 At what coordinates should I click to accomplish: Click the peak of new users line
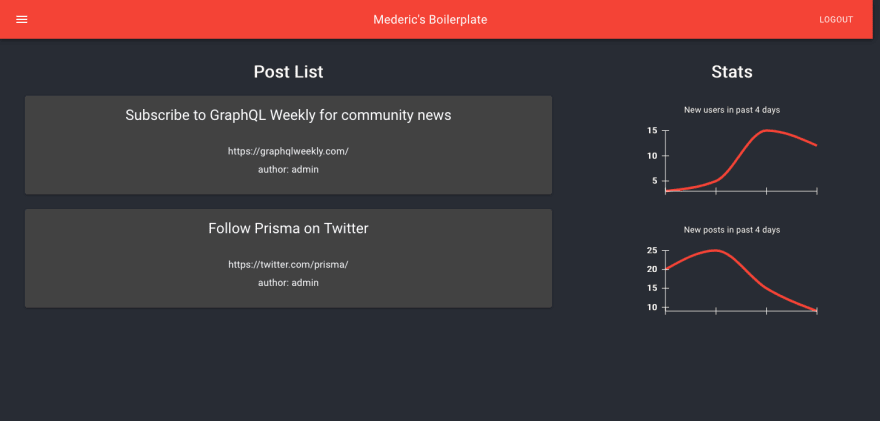tap(767, 130)
